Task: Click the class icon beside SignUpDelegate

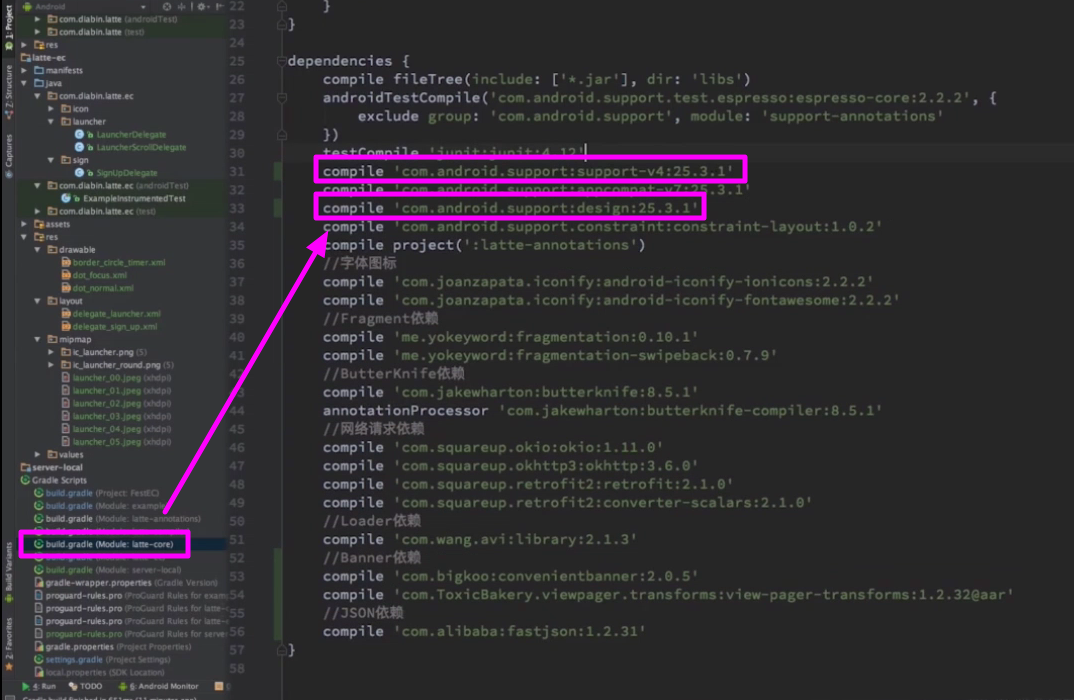Action: pos(79,173)
